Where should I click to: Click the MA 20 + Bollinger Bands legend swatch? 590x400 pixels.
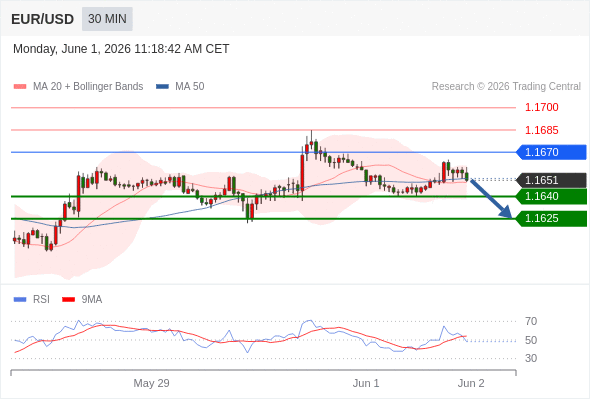(x=20, y=87)
